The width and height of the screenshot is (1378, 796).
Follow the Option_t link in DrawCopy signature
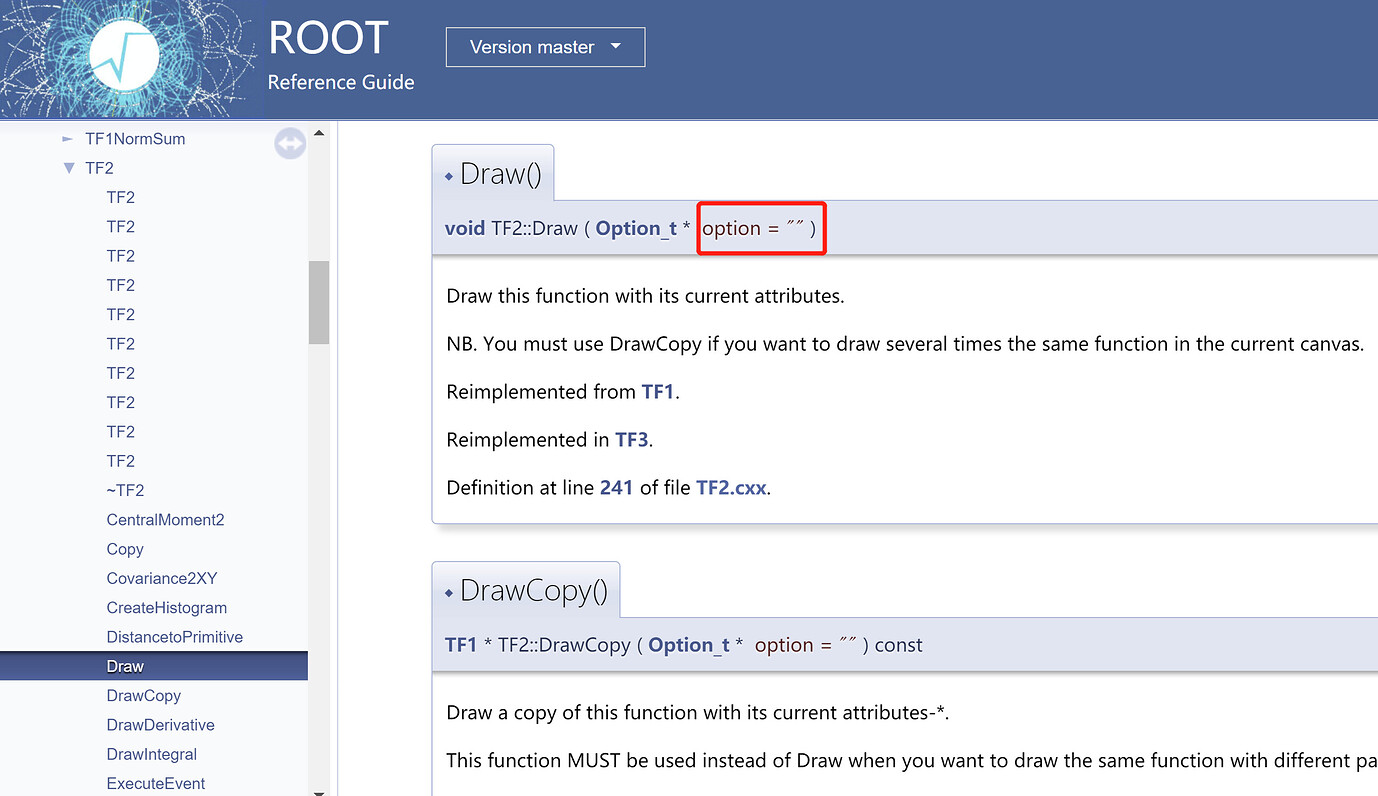click(x=689, y=645)
